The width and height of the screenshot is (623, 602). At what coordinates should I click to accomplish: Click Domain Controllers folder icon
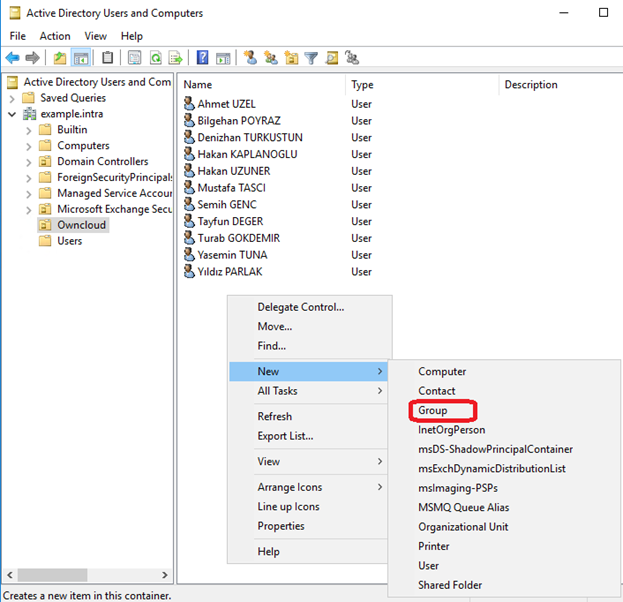[45, 161]
